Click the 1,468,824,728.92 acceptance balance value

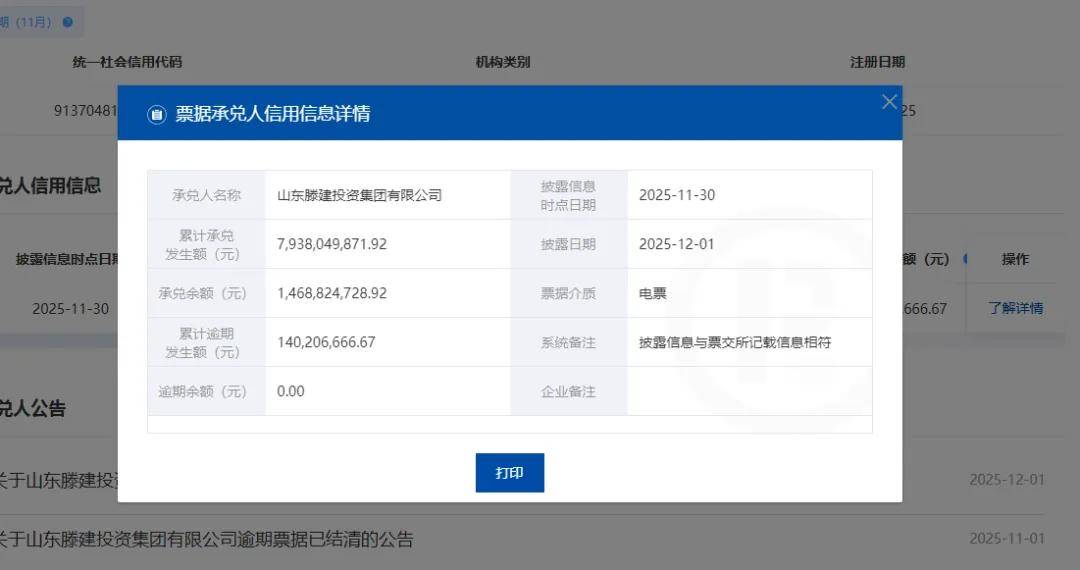pos(332,293)
